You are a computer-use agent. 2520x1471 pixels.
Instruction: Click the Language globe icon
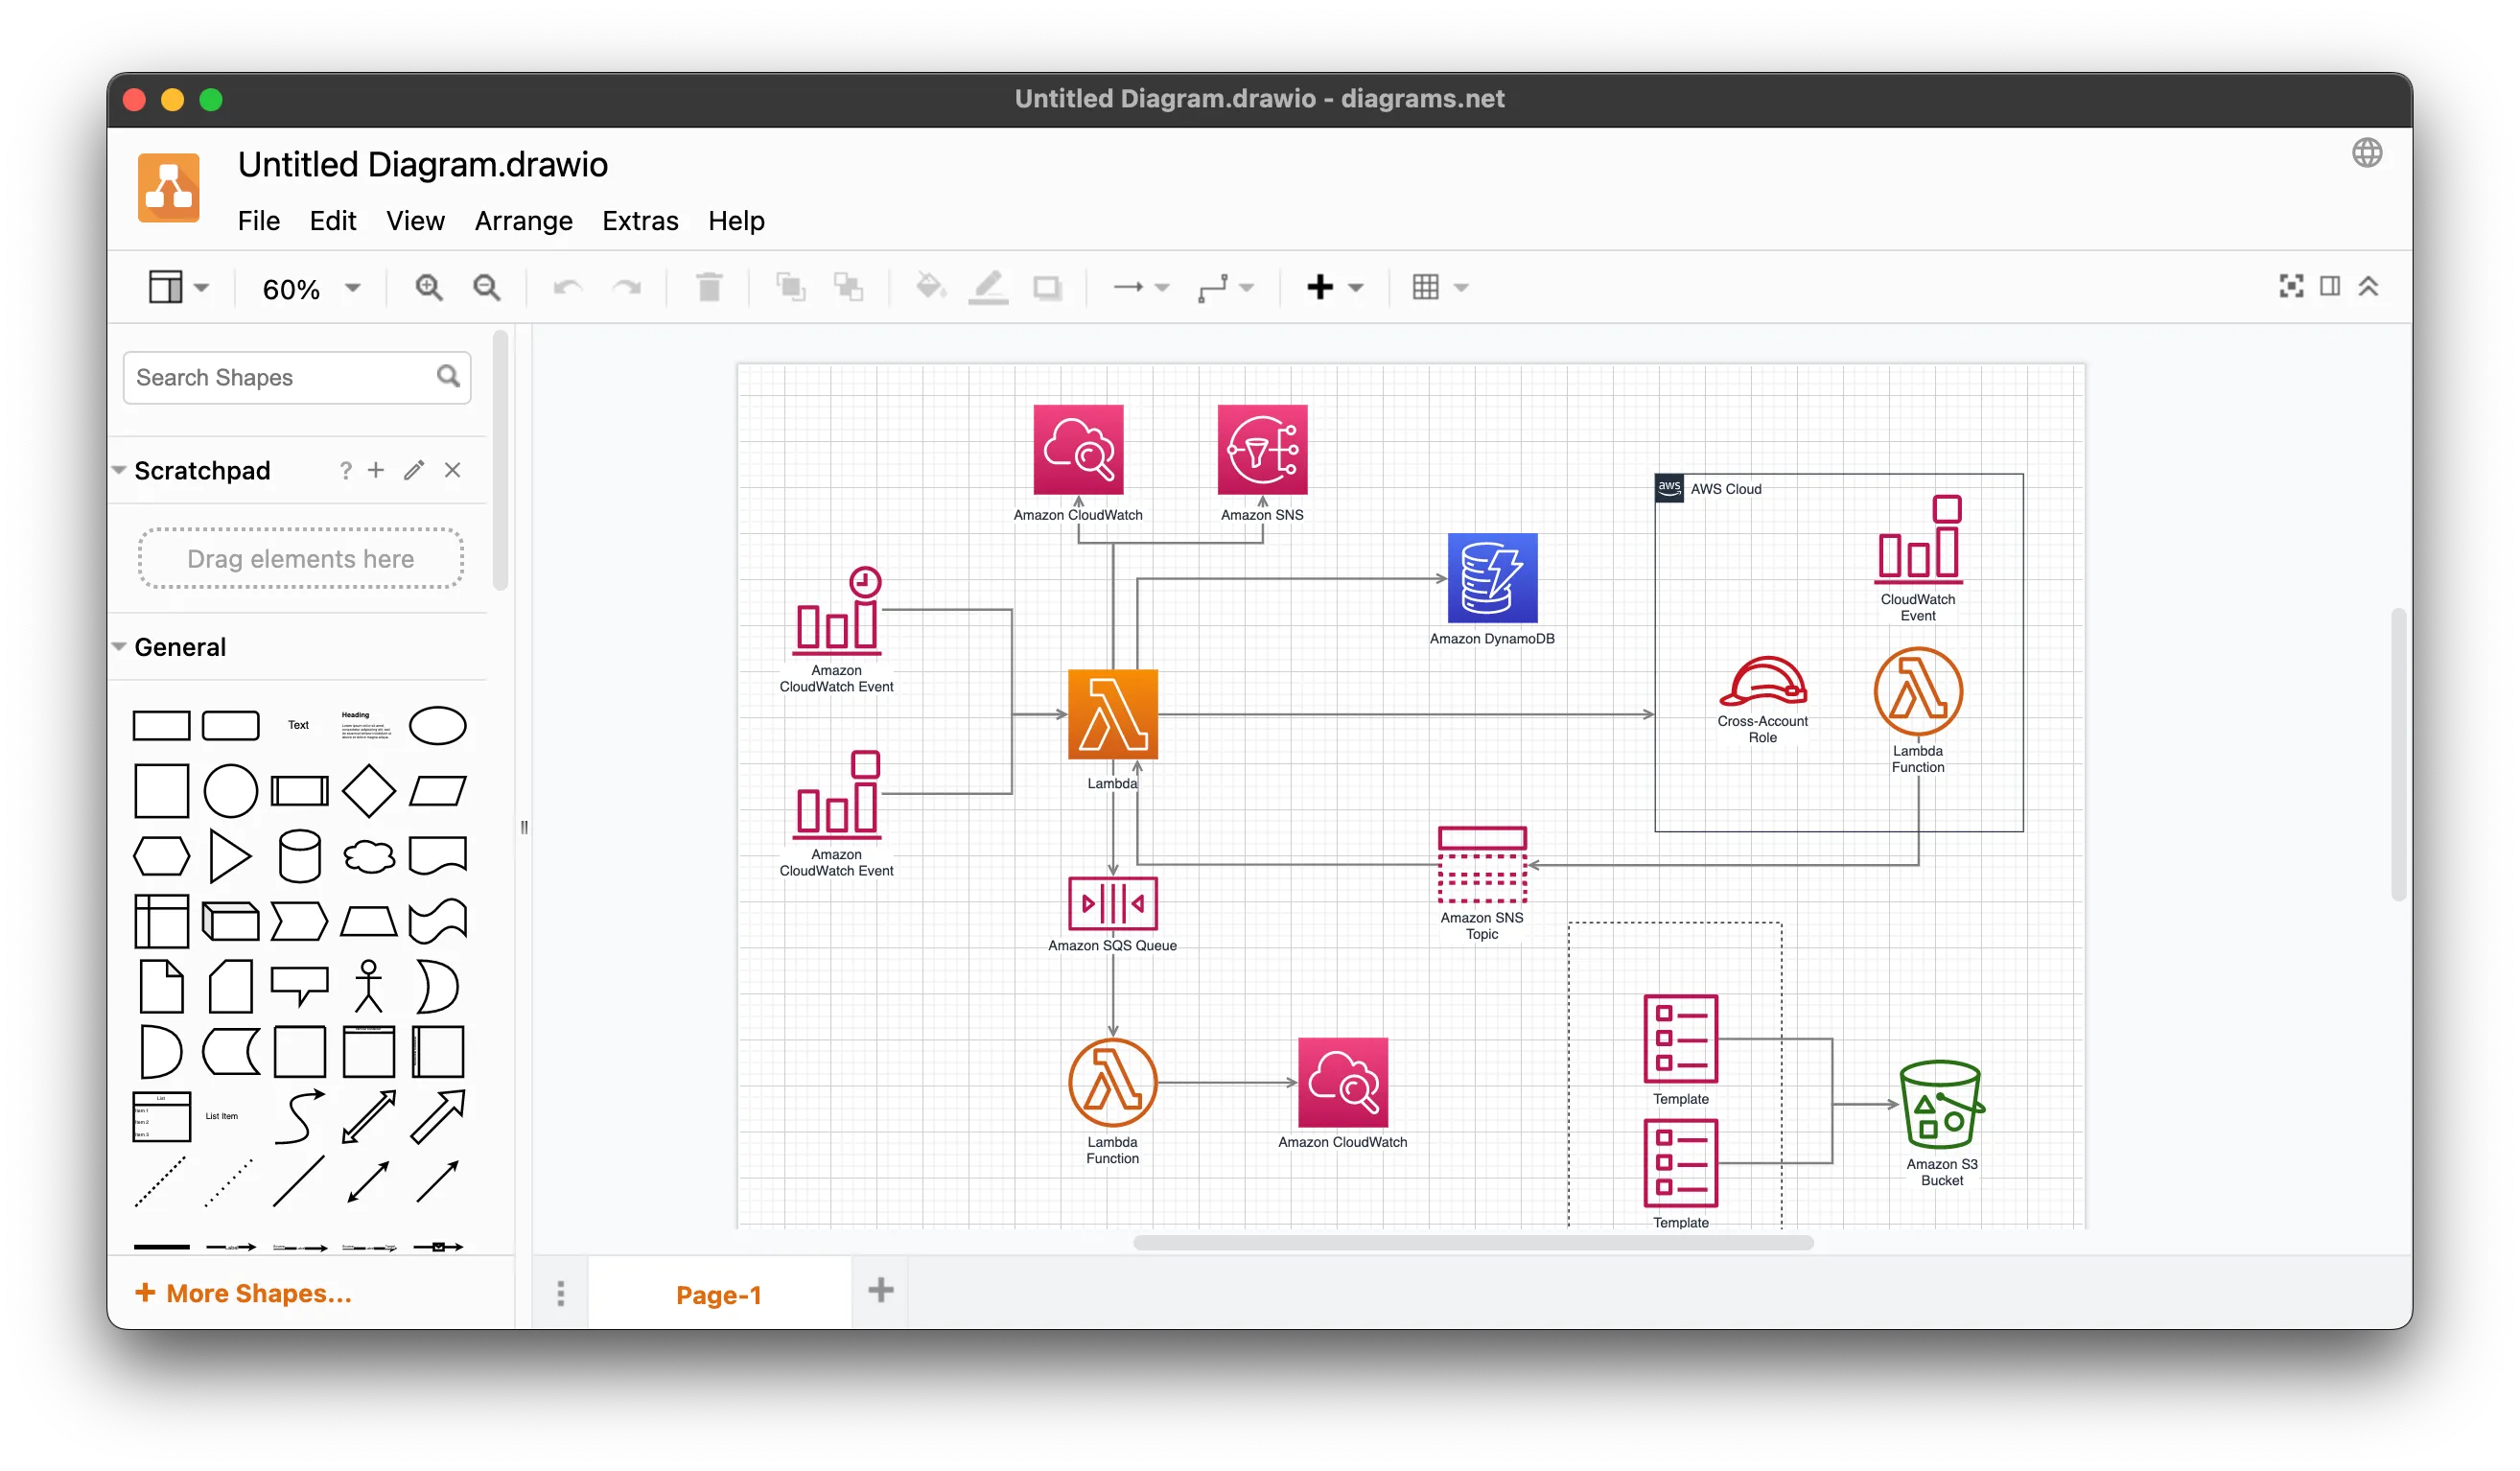[x=2368, y=152]
